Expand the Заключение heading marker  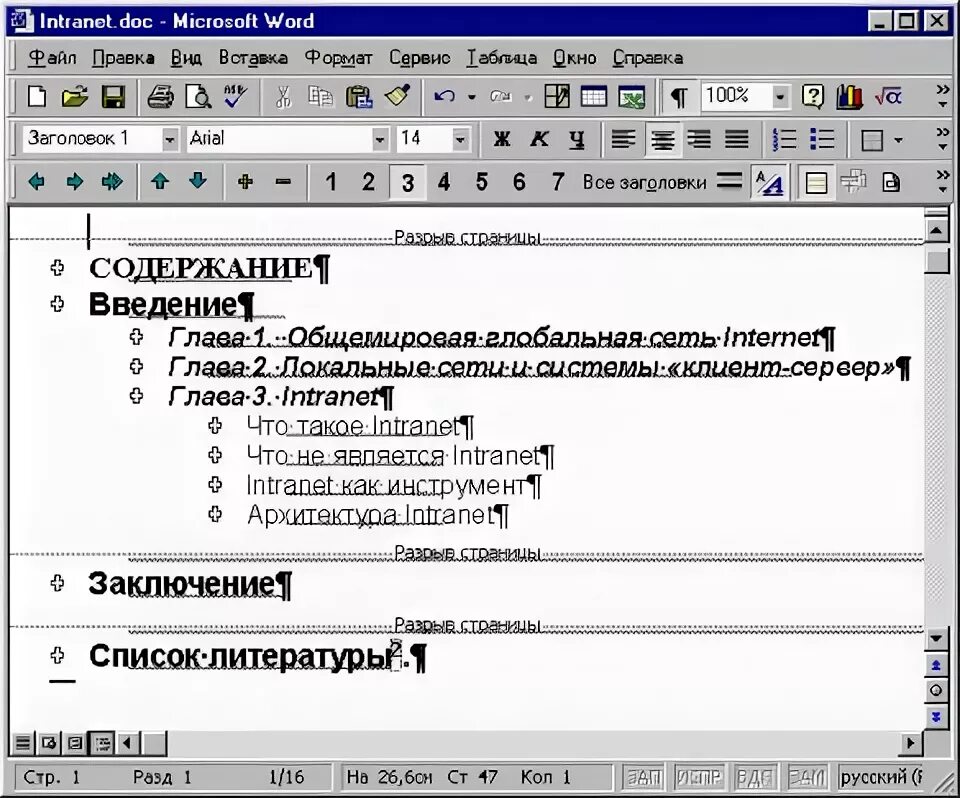58,583
